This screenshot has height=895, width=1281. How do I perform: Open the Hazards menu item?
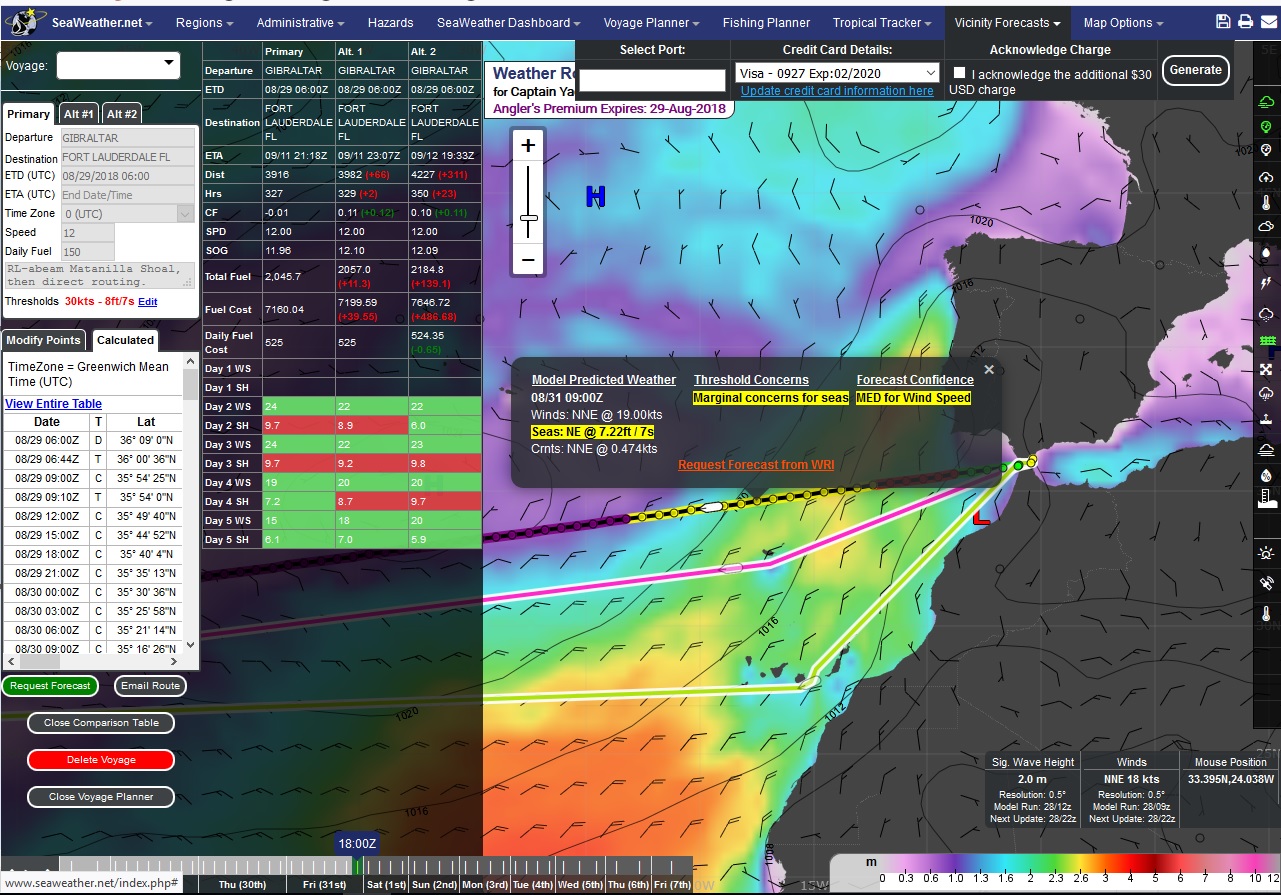pos(390,22)
